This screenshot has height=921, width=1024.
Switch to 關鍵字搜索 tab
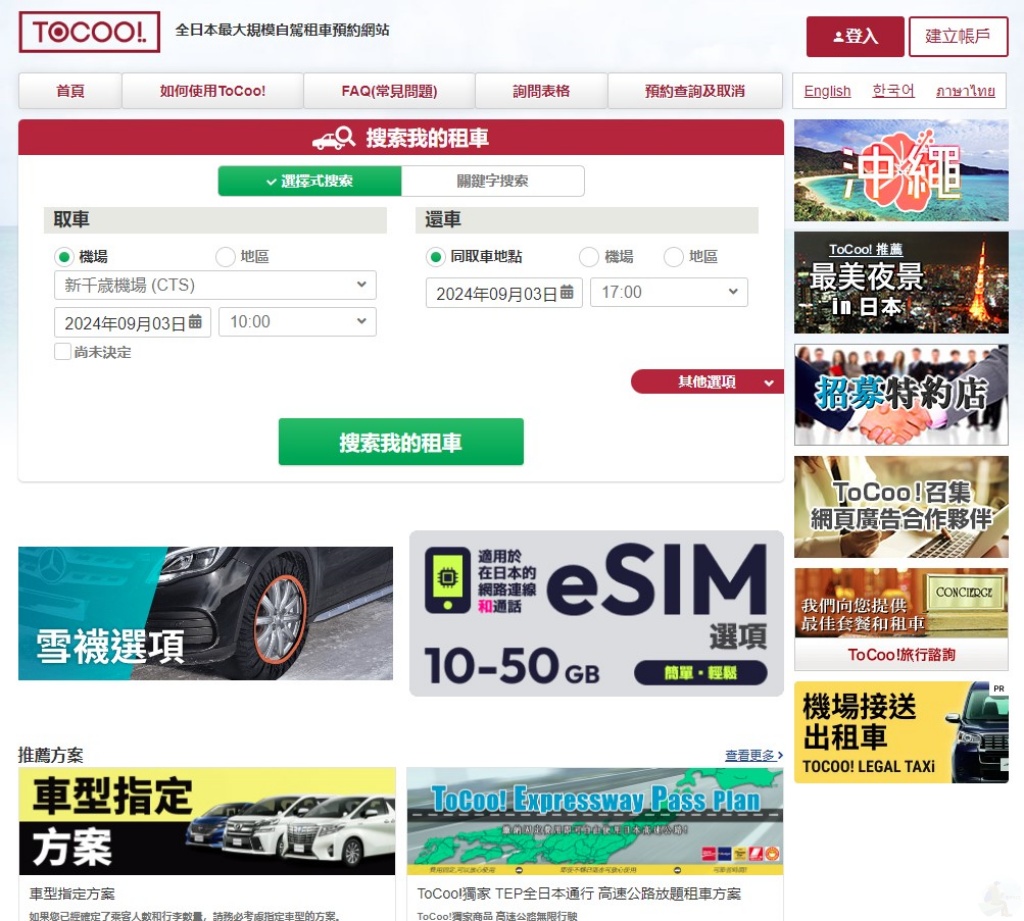click(x=492, y=181)
